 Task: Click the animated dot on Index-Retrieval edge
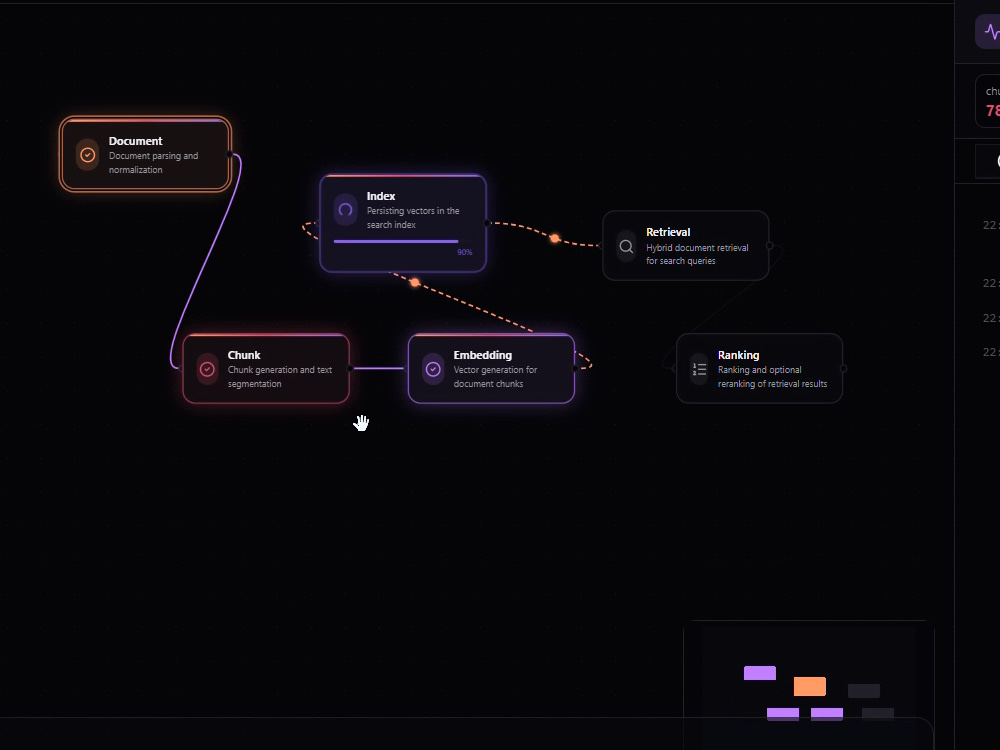tap(555, 239)
